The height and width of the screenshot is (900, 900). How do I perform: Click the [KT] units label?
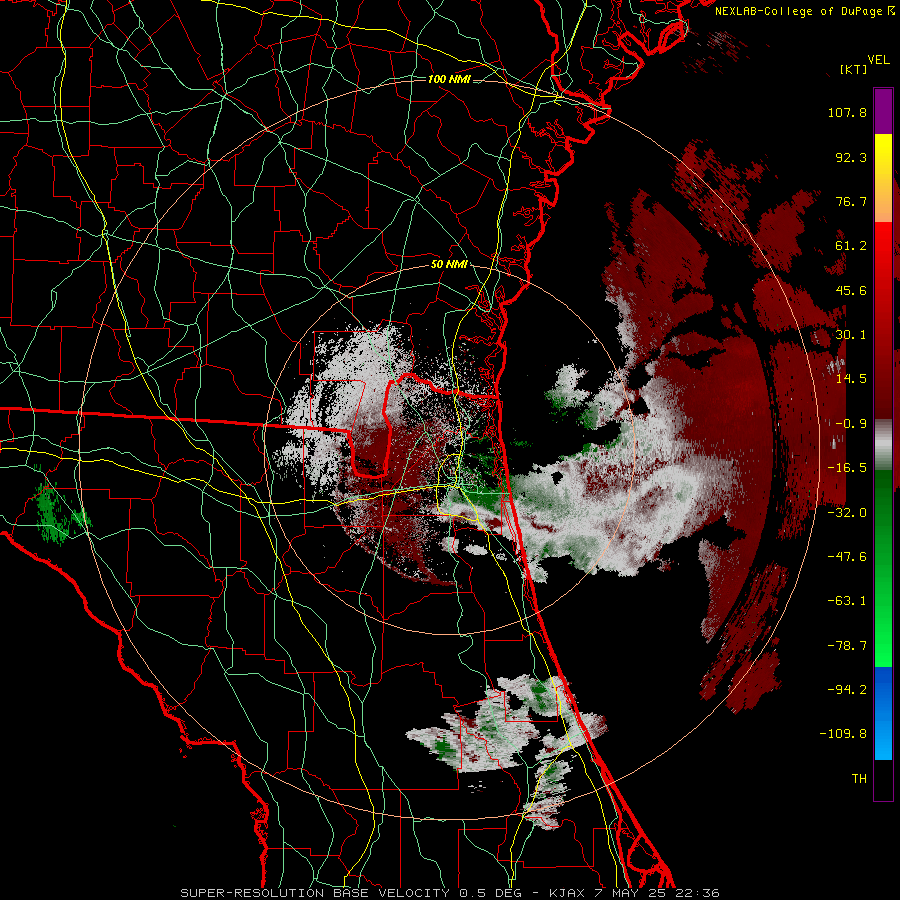(853, 69)
